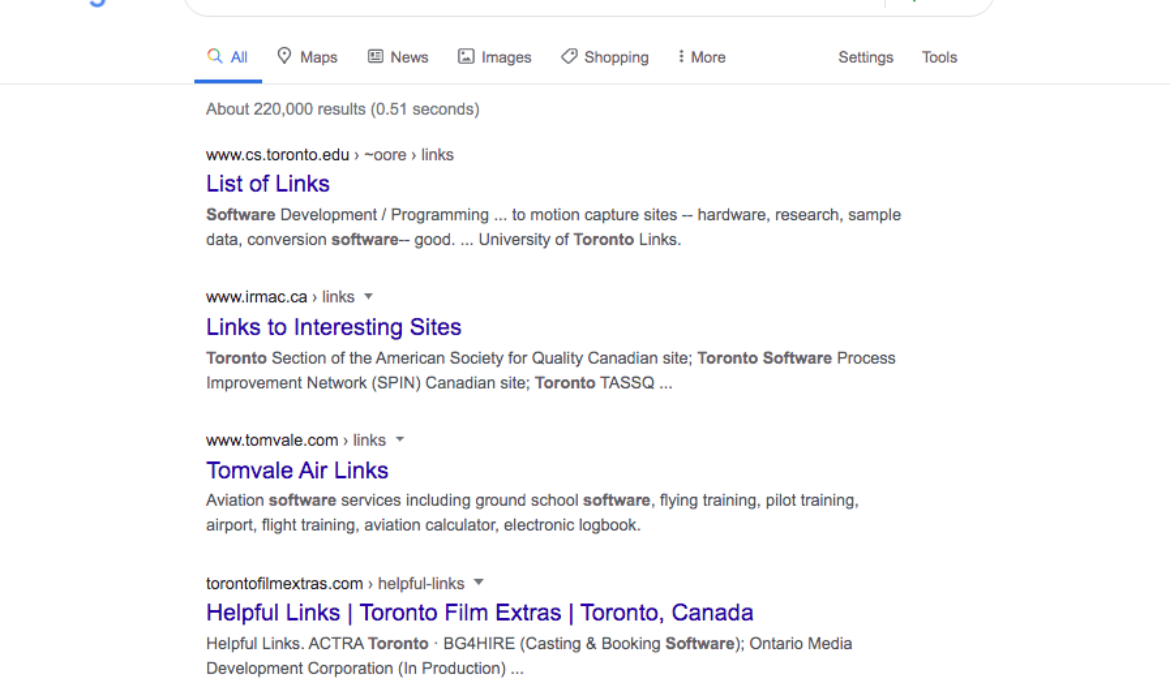
Task: Click the Helpful Links. ACTRA Toronto snippet
Action: [529, 656]
